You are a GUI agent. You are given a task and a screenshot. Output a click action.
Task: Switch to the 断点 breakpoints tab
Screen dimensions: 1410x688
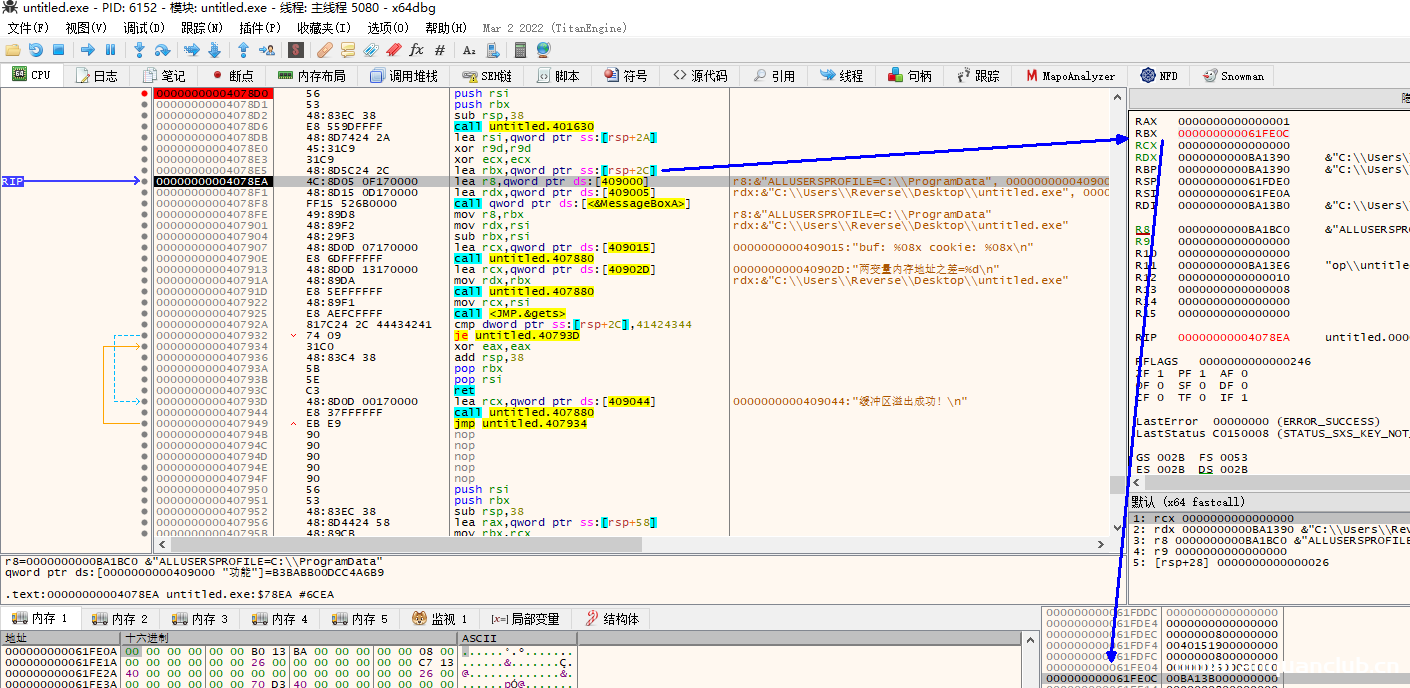click(x=231, y=76)
